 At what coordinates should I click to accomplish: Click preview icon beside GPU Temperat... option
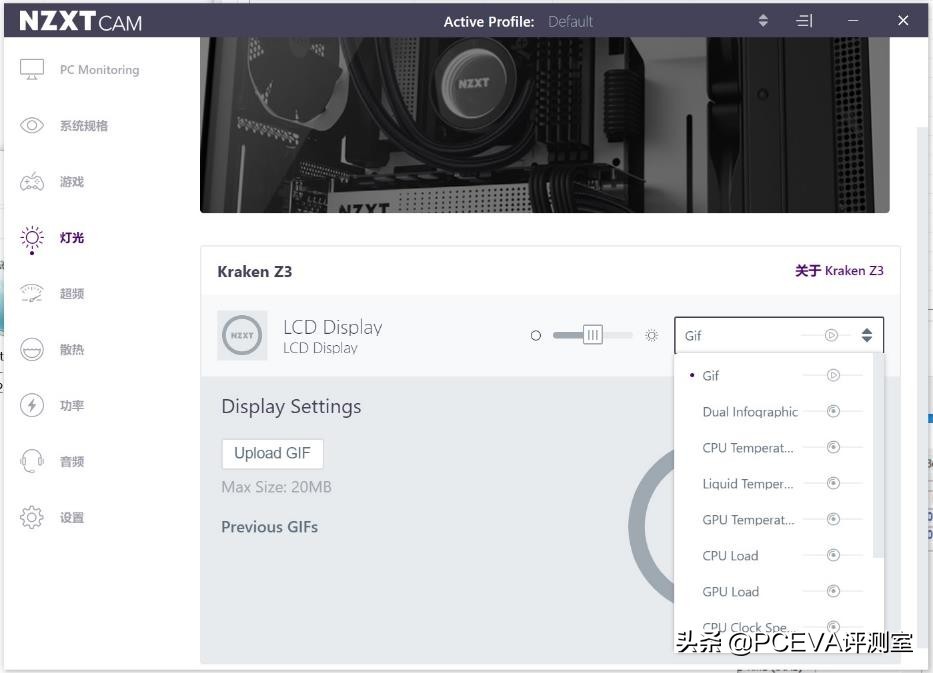tap(833, 519)
